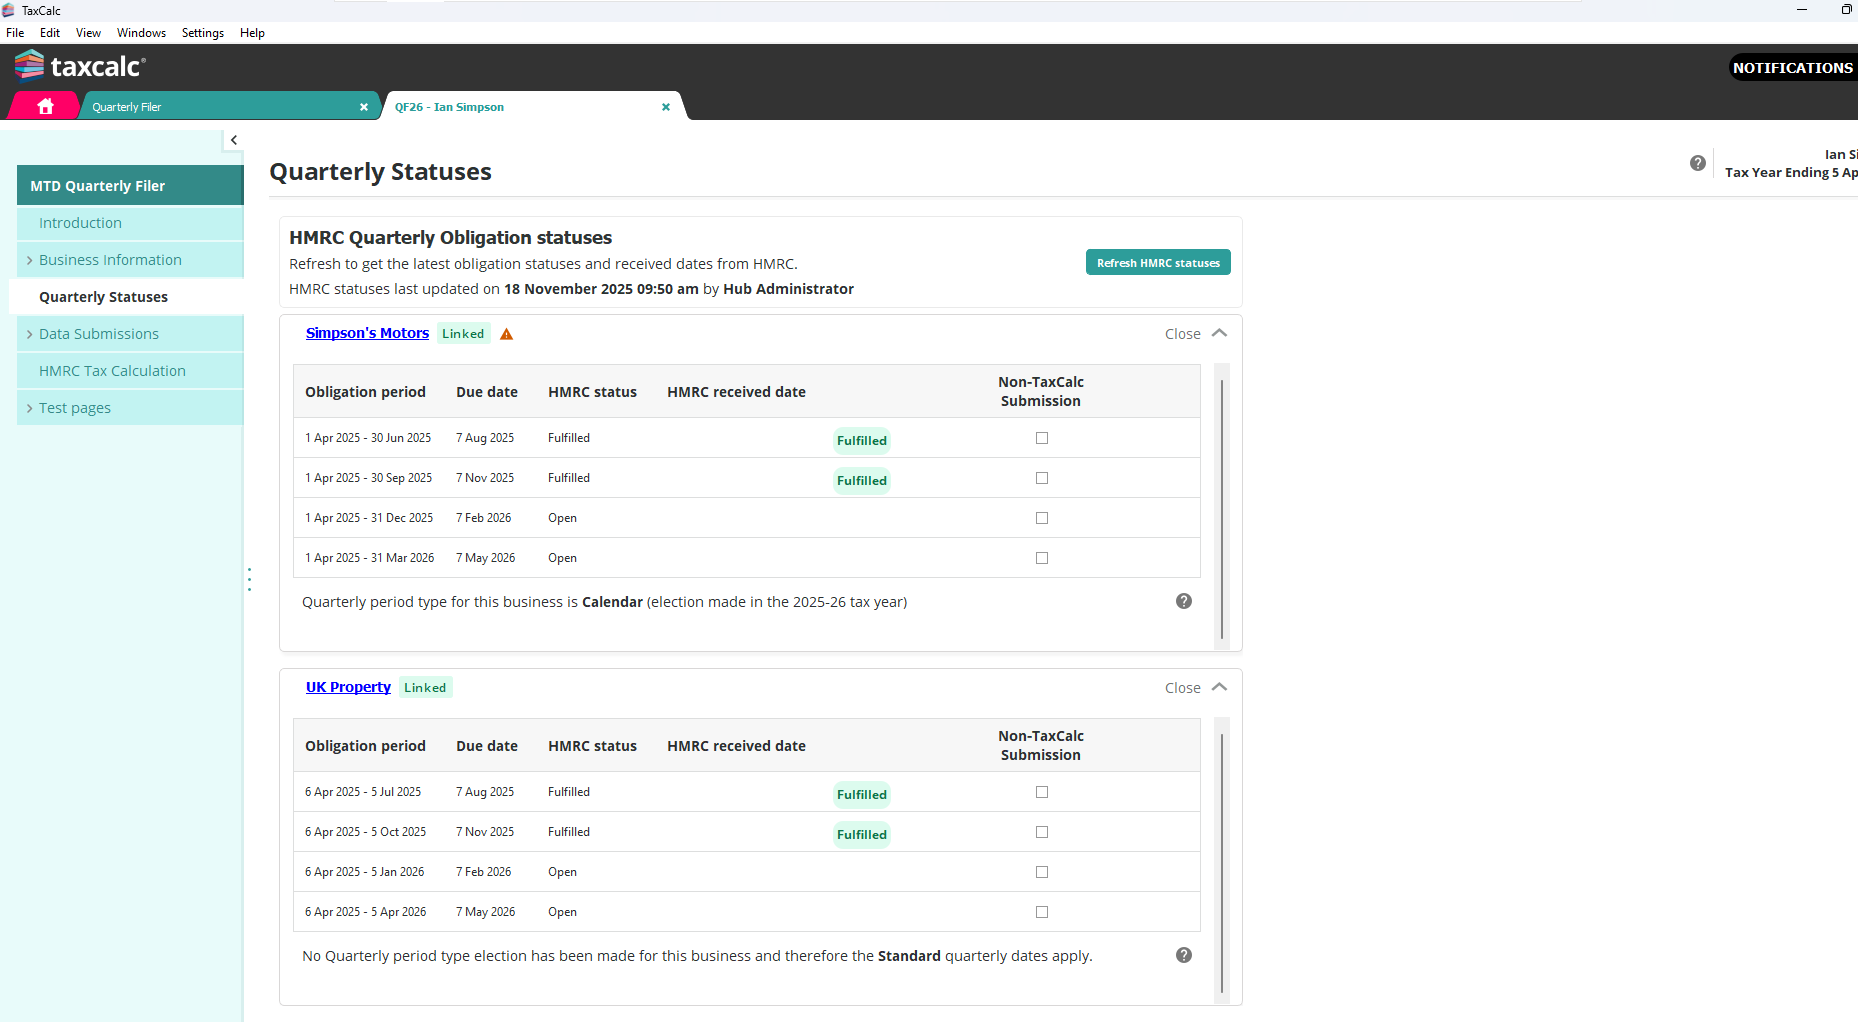Tick Non-TaxCalc checkbox for 6 Apr - 5 Apr 2026
Screen dimensions: 1858x1022
(1042, 912)
